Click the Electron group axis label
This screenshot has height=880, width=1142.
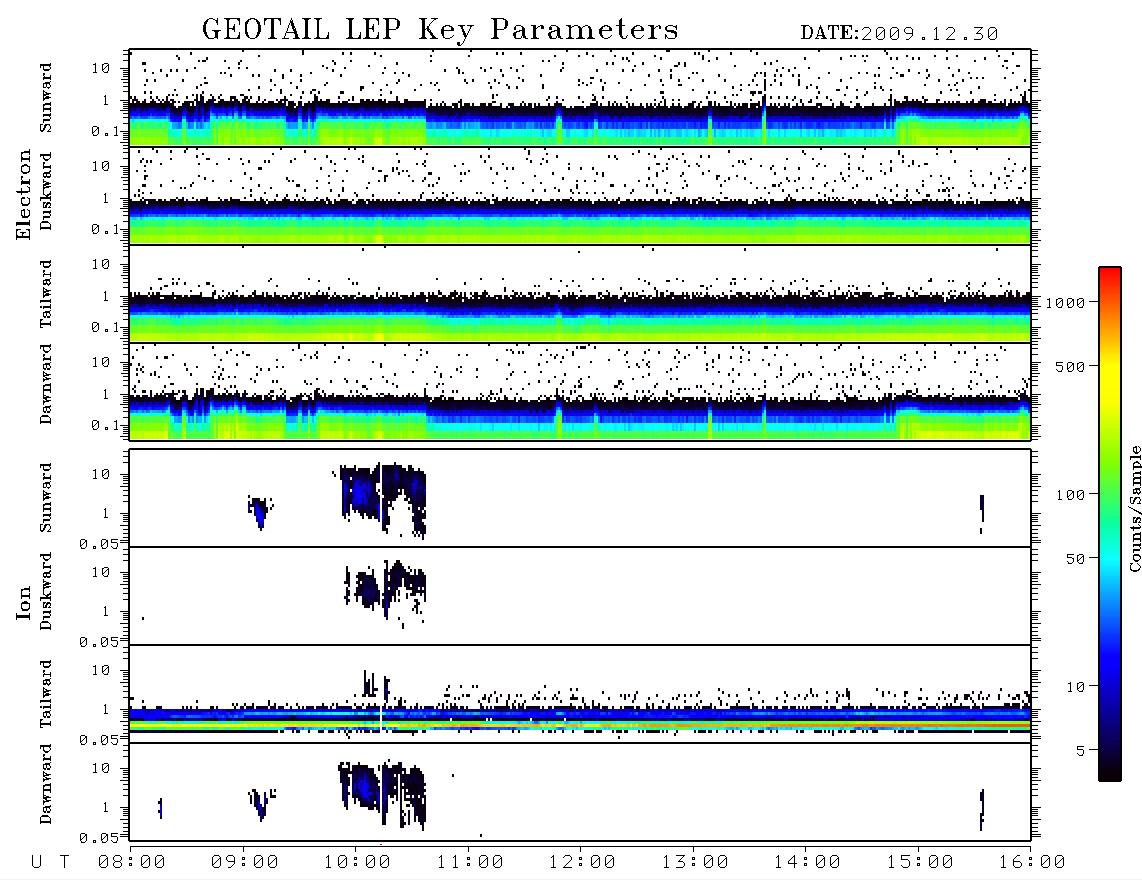pyautogui.click(x=24, y=195)
